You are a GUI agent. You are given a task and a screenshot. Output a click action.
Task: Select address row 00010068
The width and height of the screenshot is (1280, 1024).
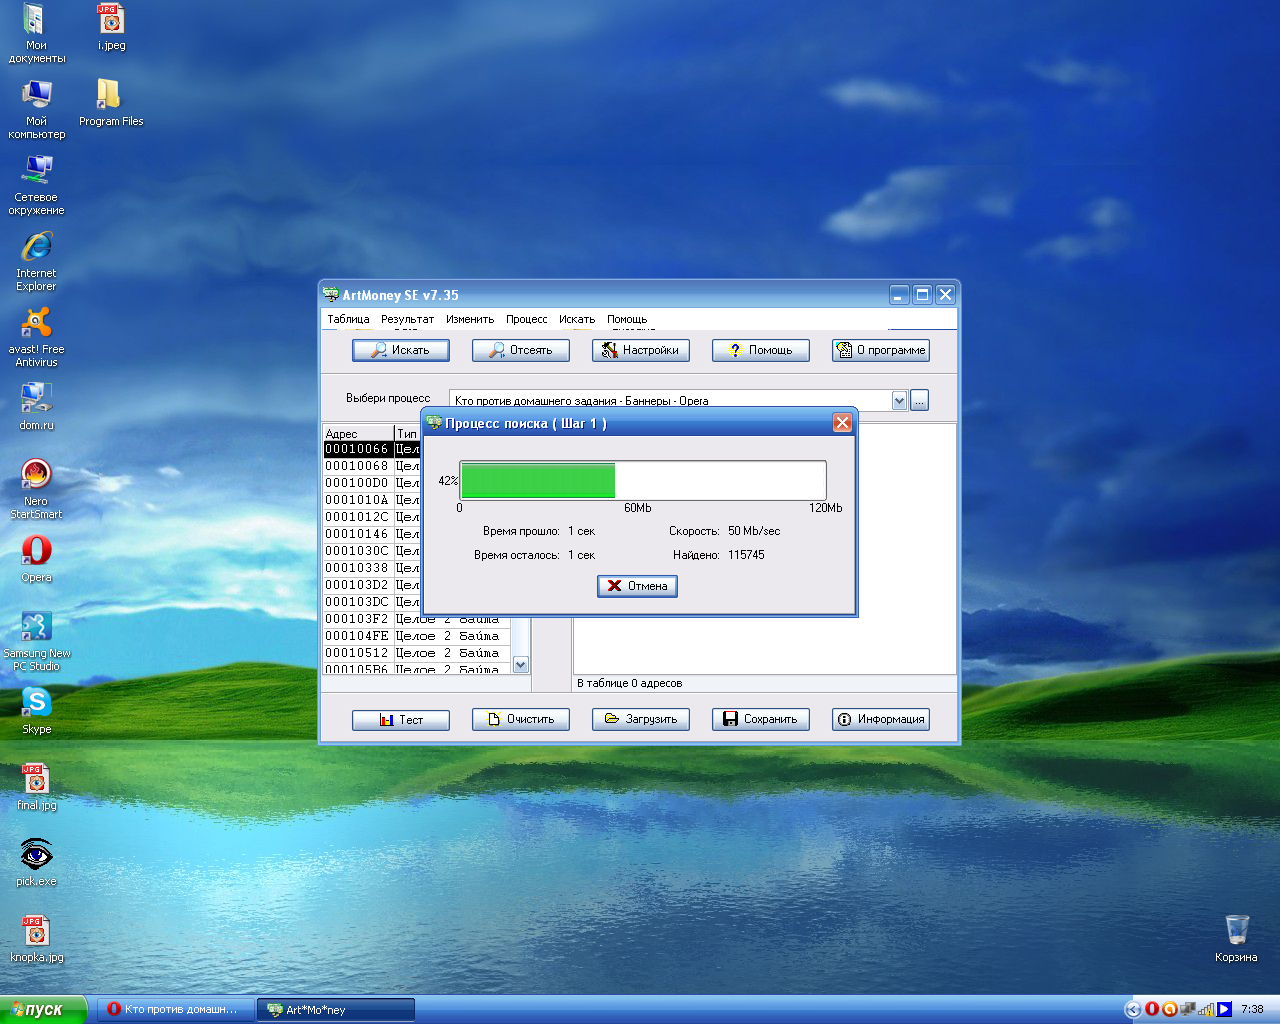point(372,466)
